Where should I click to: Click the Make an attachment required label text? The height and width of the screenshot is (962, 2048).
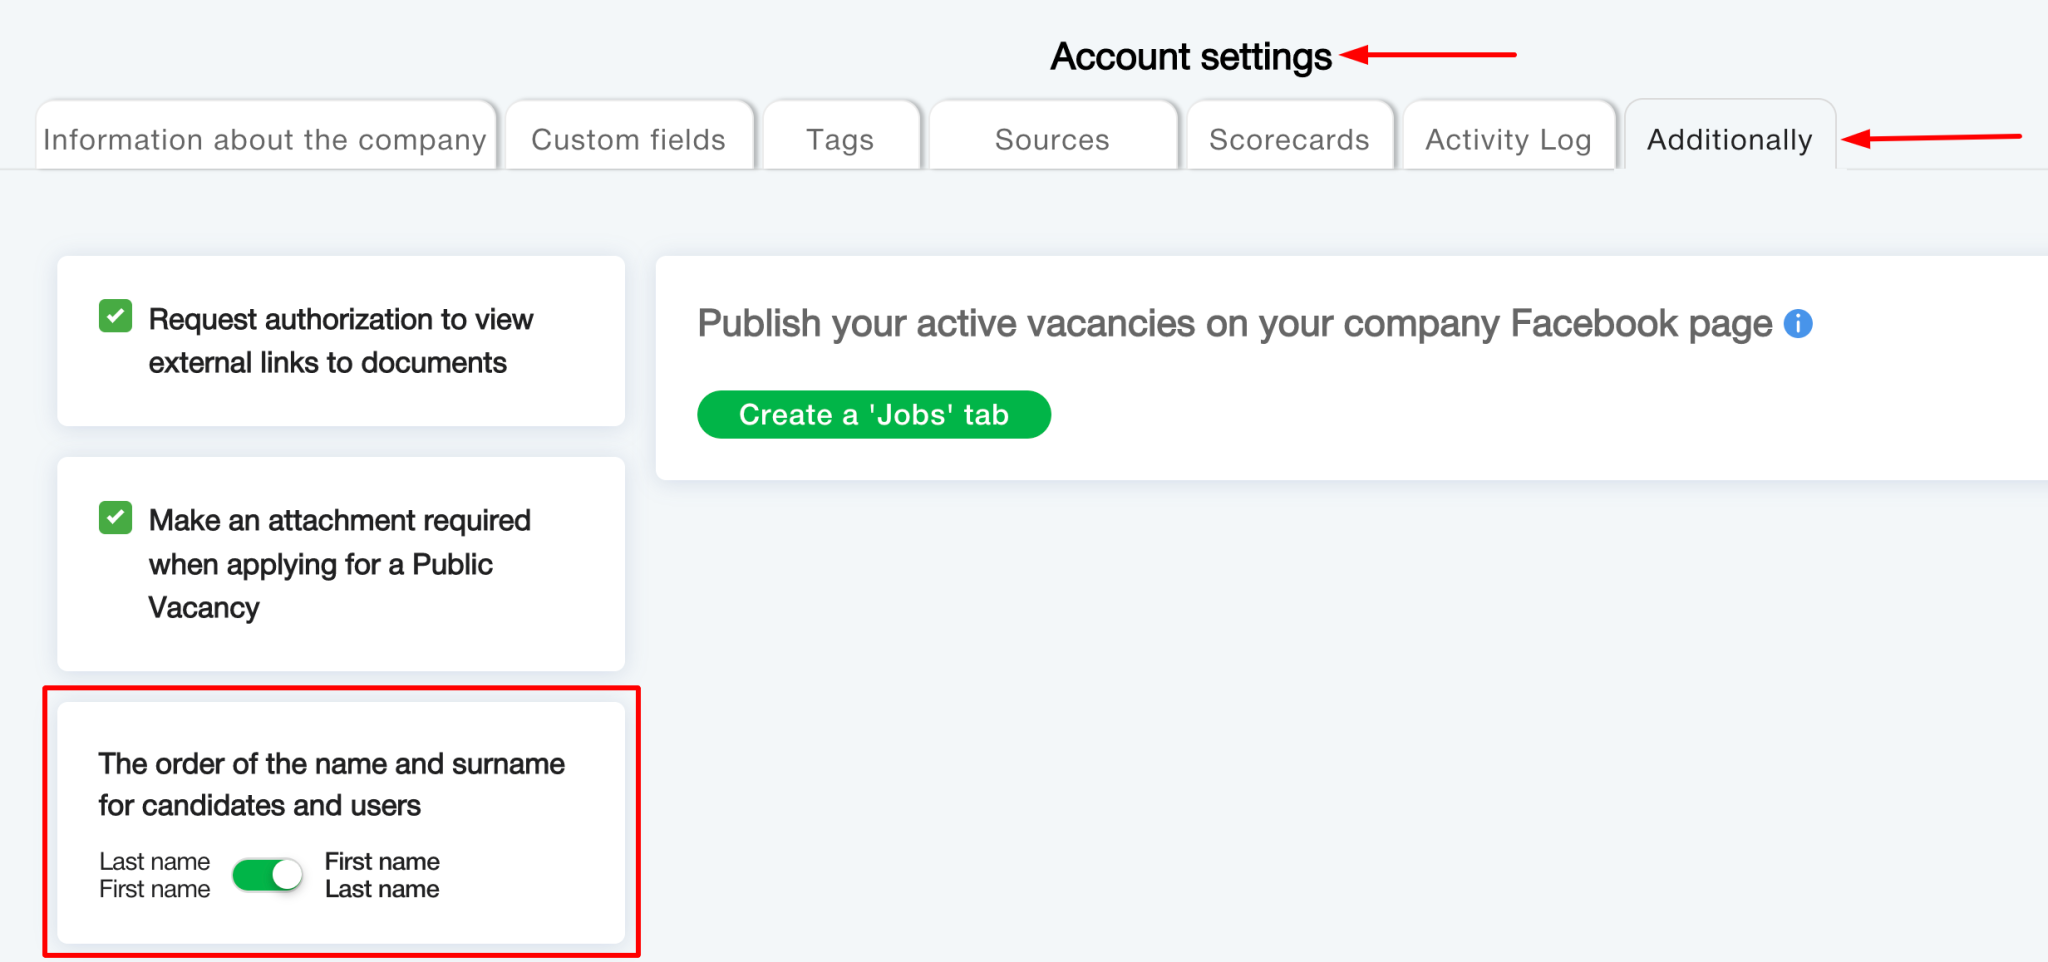coord(338,564)
